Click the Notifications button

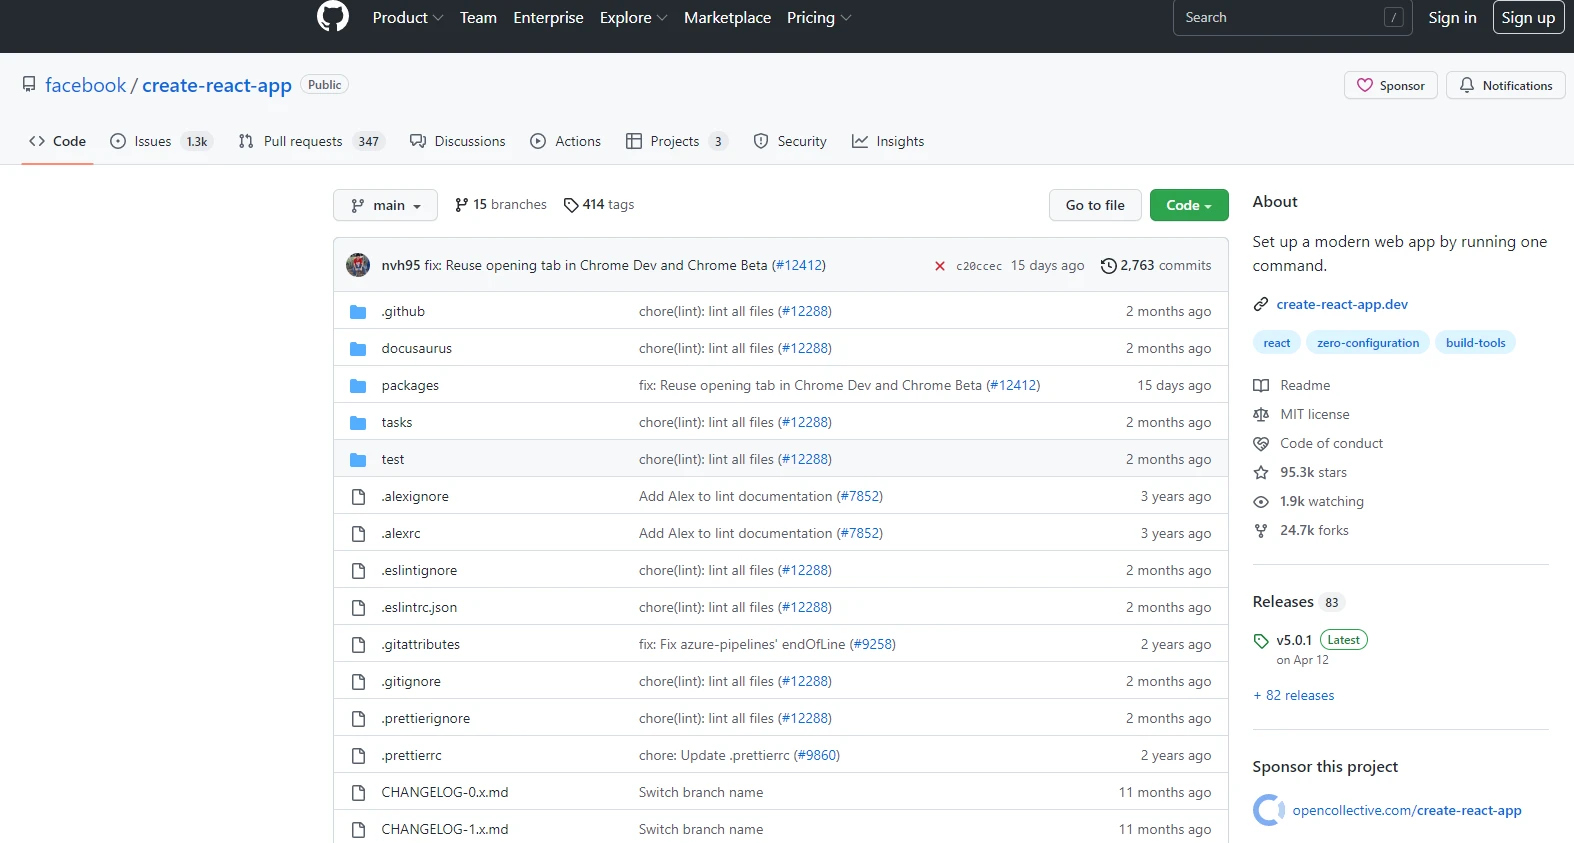[x=1506, y=85]
